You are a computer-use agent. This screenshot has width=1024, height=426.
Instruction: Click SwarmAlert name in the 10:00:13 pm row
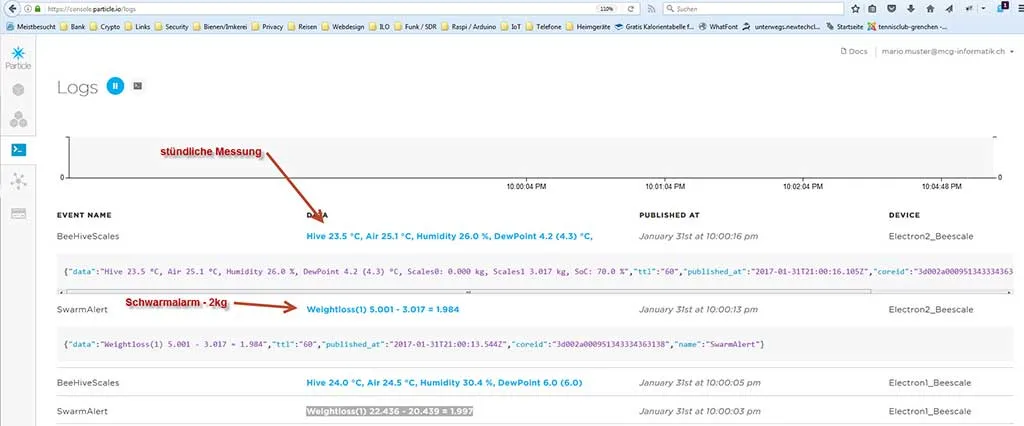pyautogui.click(x=82, y=309)
